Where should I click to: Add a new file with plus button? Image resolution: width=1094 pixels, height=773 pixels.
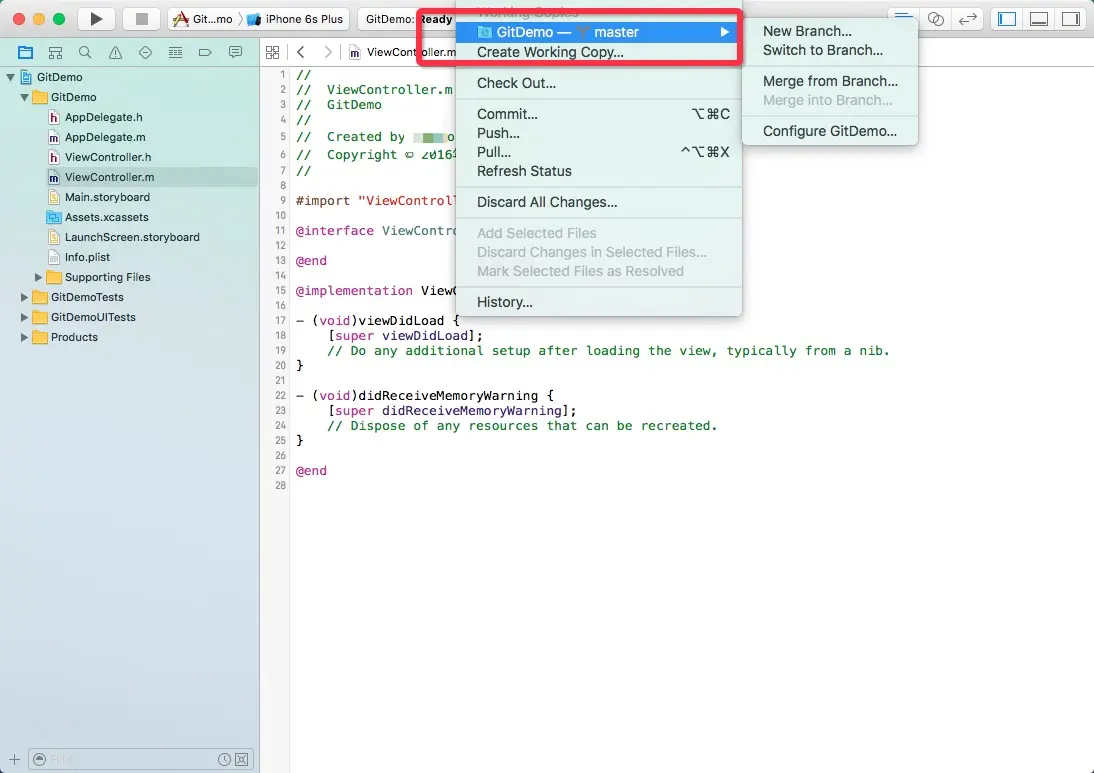14,759
